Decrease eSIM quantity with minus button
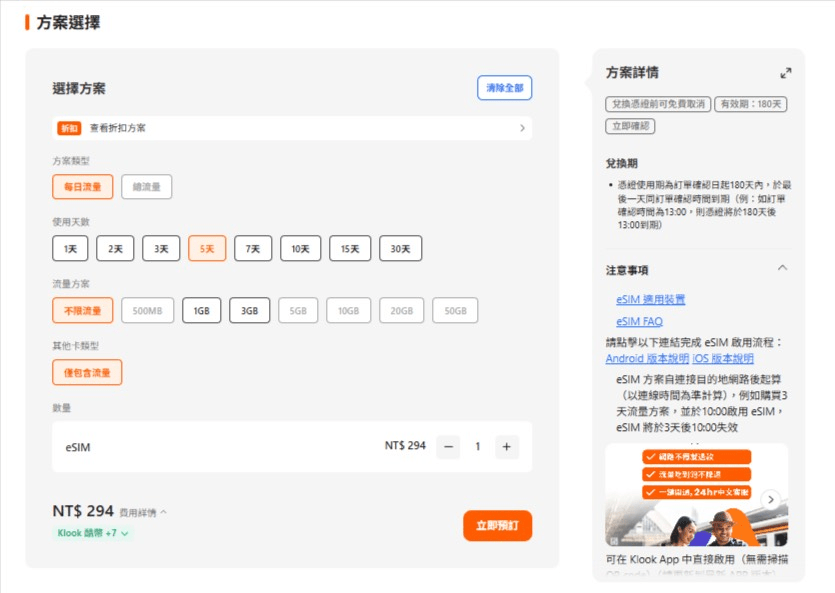This screenshot has height=593, width=835. point(448,447)
